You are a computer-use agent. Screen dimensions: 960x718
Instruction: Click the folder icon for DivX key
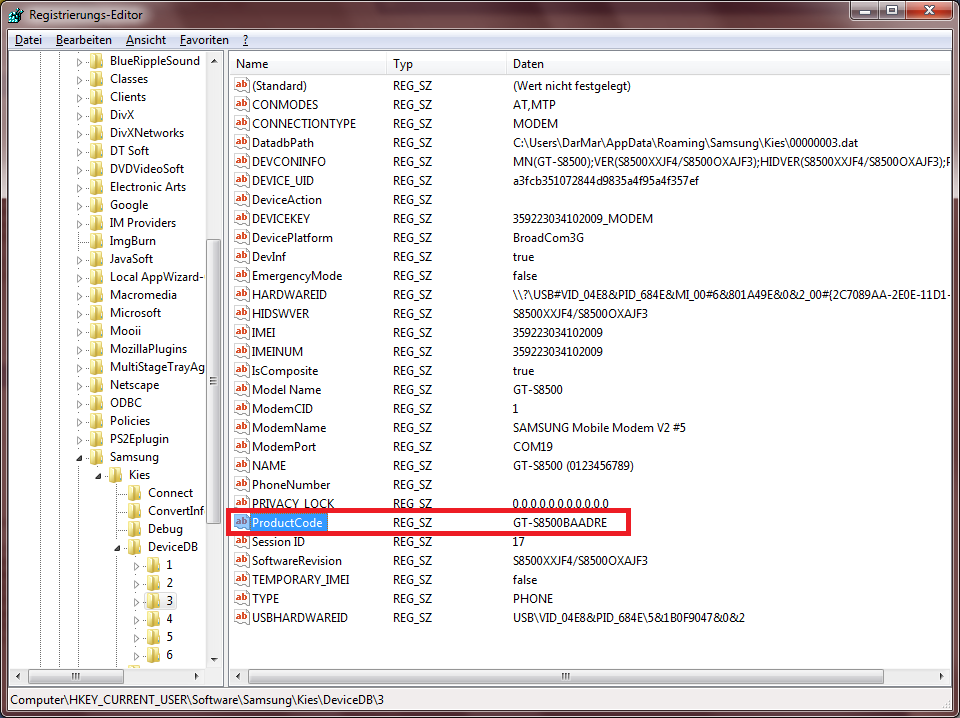point(96,115)
